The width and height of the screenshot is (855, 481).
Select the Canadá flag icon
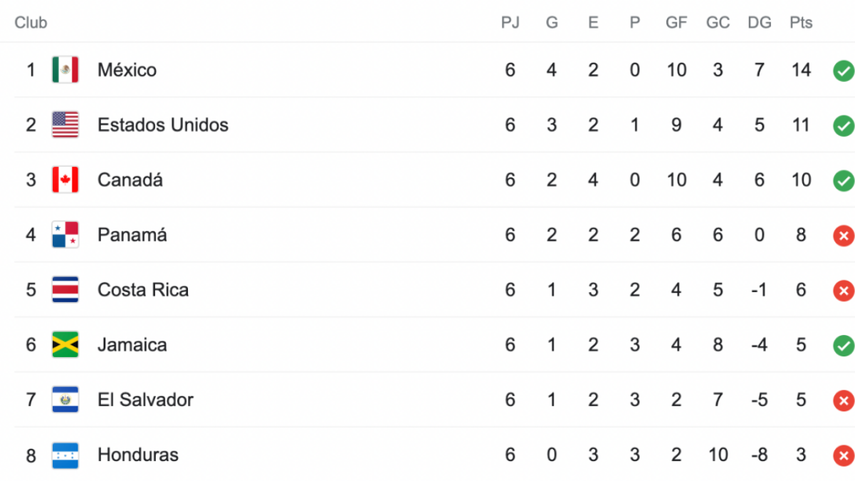(65, 180)
